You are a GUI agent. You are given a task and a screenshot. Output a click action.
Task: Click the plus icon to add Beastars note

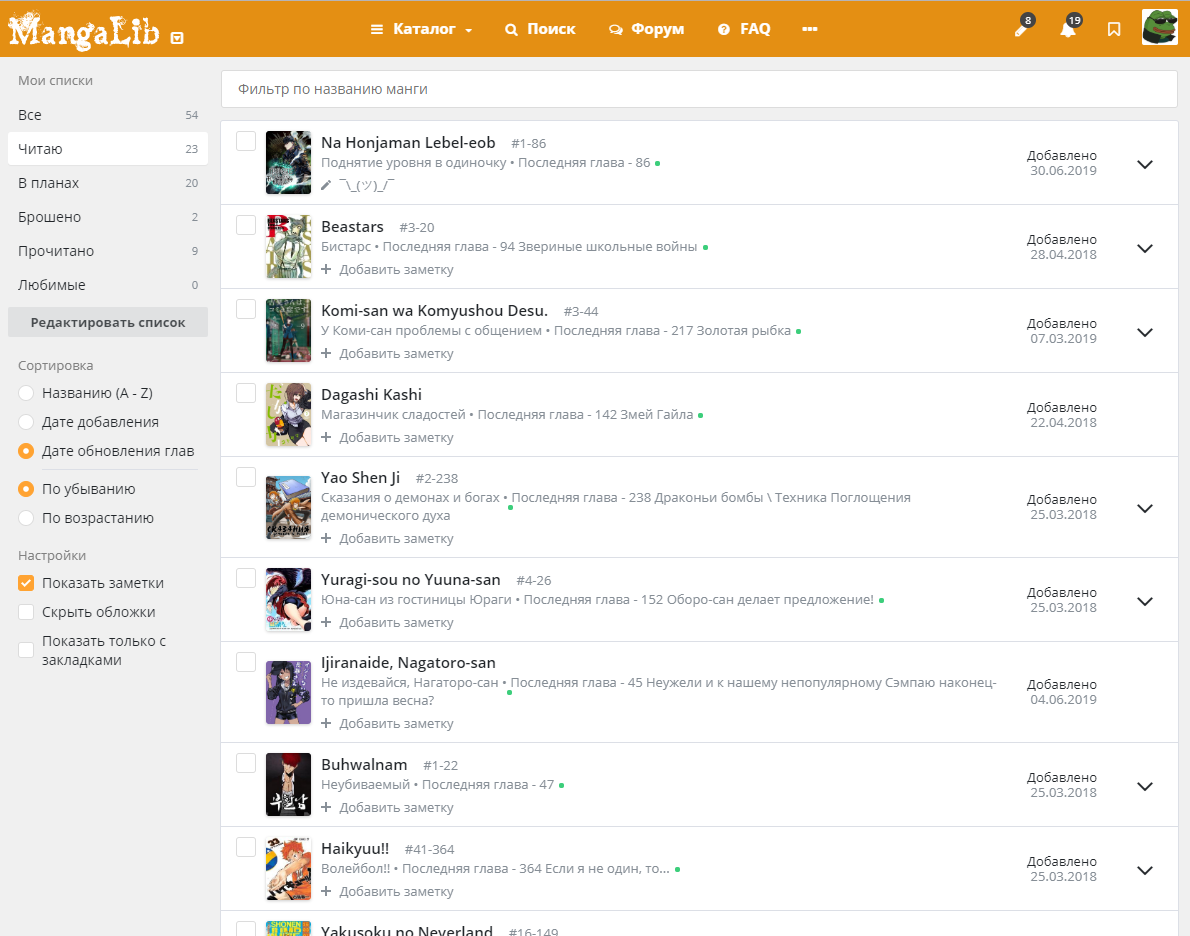pos(326,269)
